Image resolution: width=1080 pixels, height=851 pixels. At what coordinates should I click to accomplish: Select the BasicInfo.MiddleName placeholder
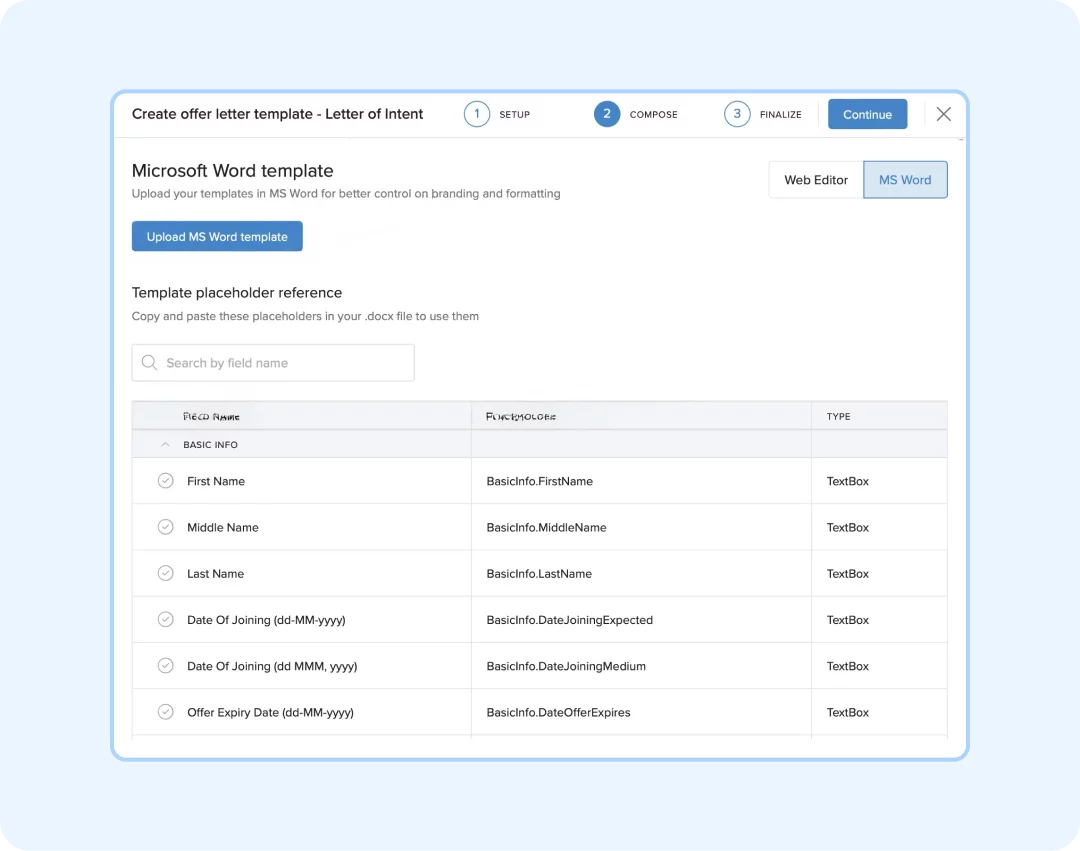coord(546,527)
